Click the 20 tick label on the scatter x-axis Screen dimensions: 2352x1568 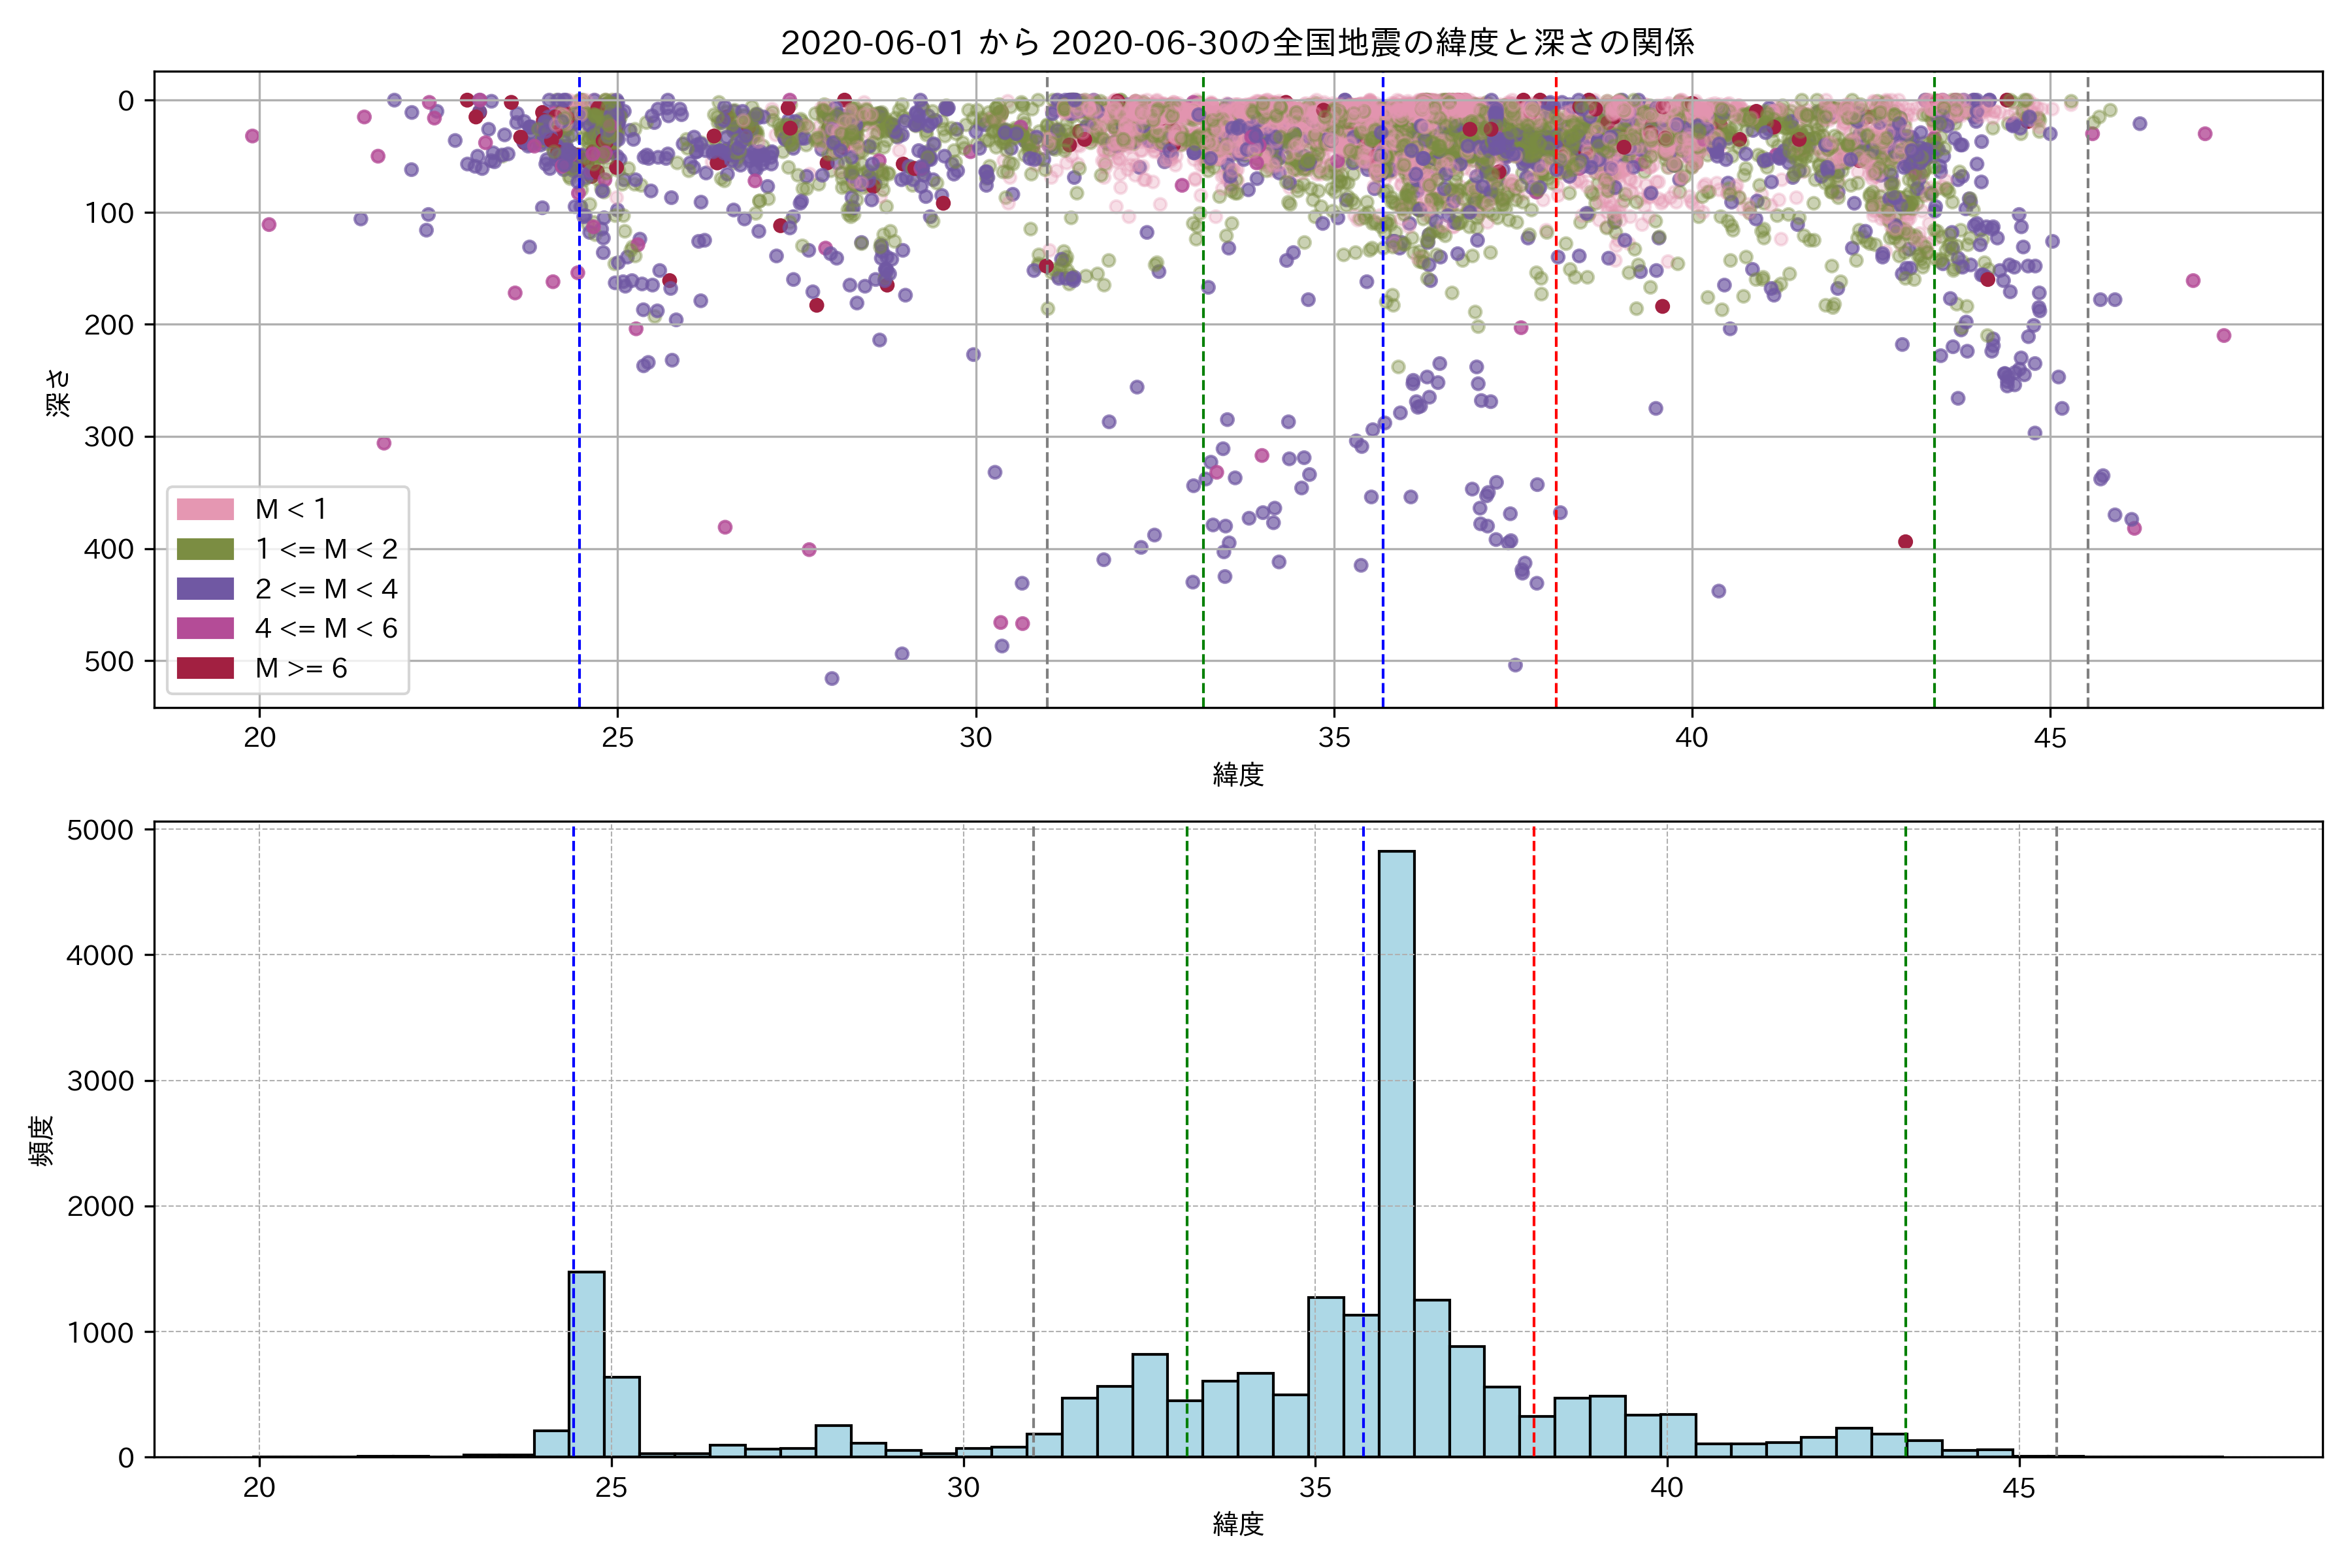coord(260,738)
